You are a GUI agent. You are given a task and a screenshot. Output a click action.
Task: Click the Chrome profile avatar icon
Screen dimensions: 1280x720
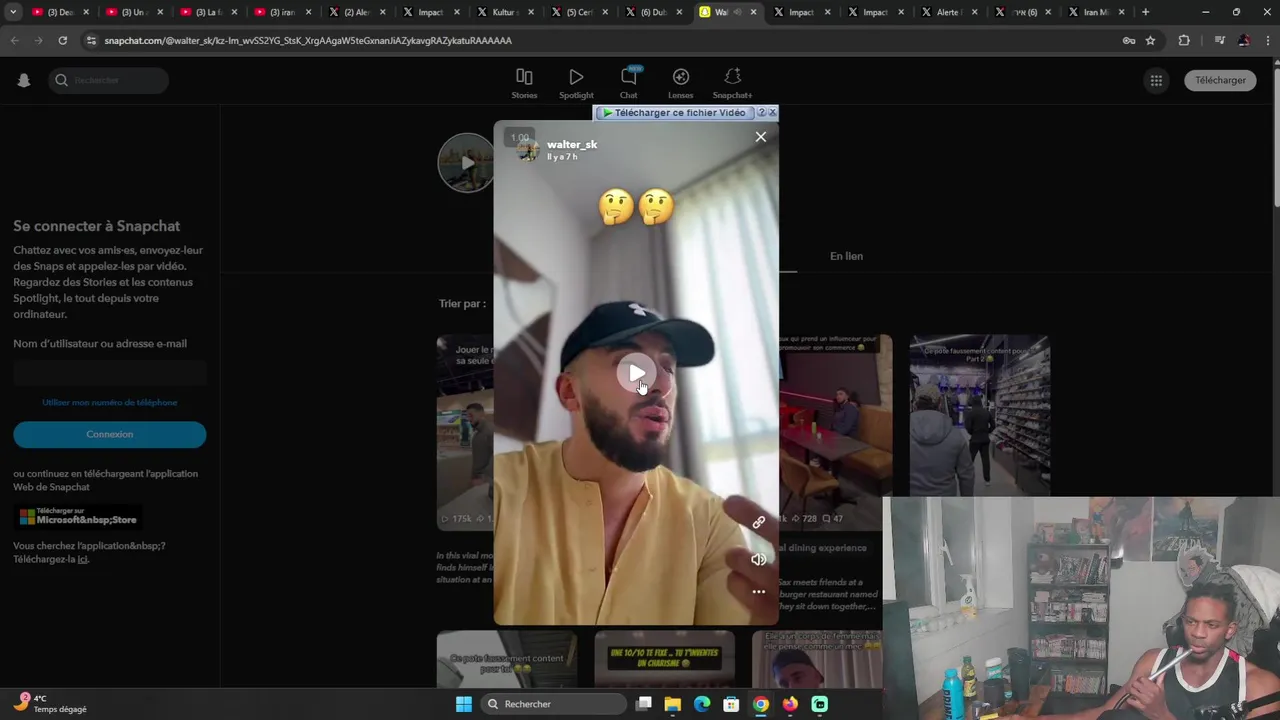(x=1244, y=40)
